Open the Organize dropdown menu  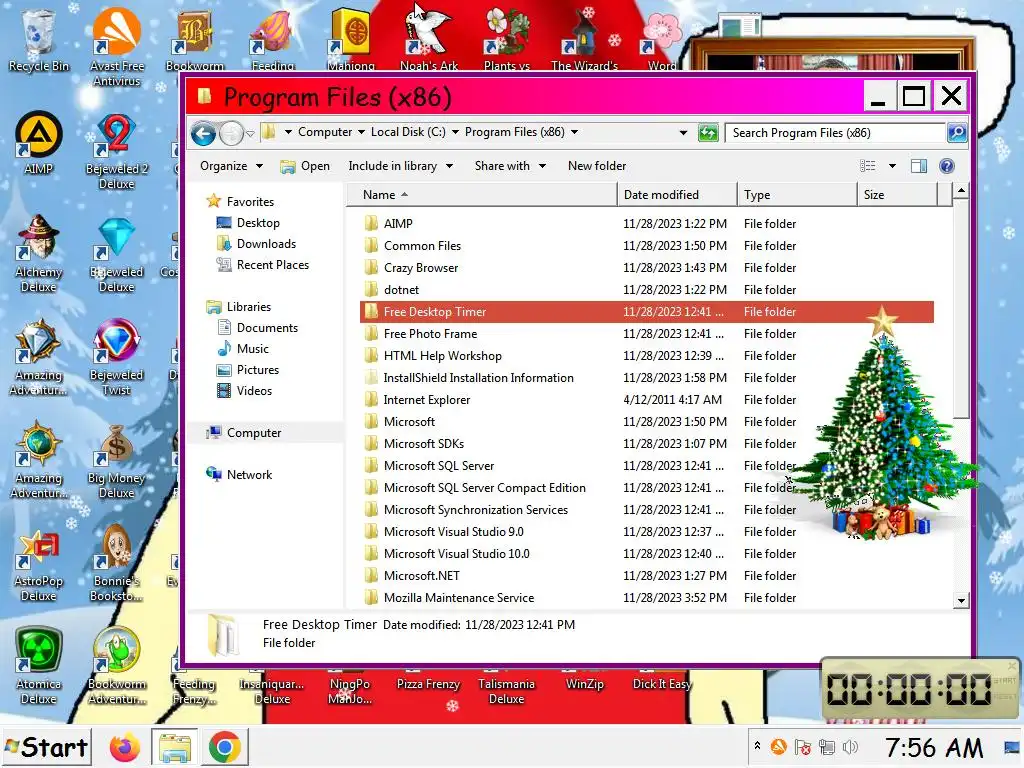[x=231, y=166]
